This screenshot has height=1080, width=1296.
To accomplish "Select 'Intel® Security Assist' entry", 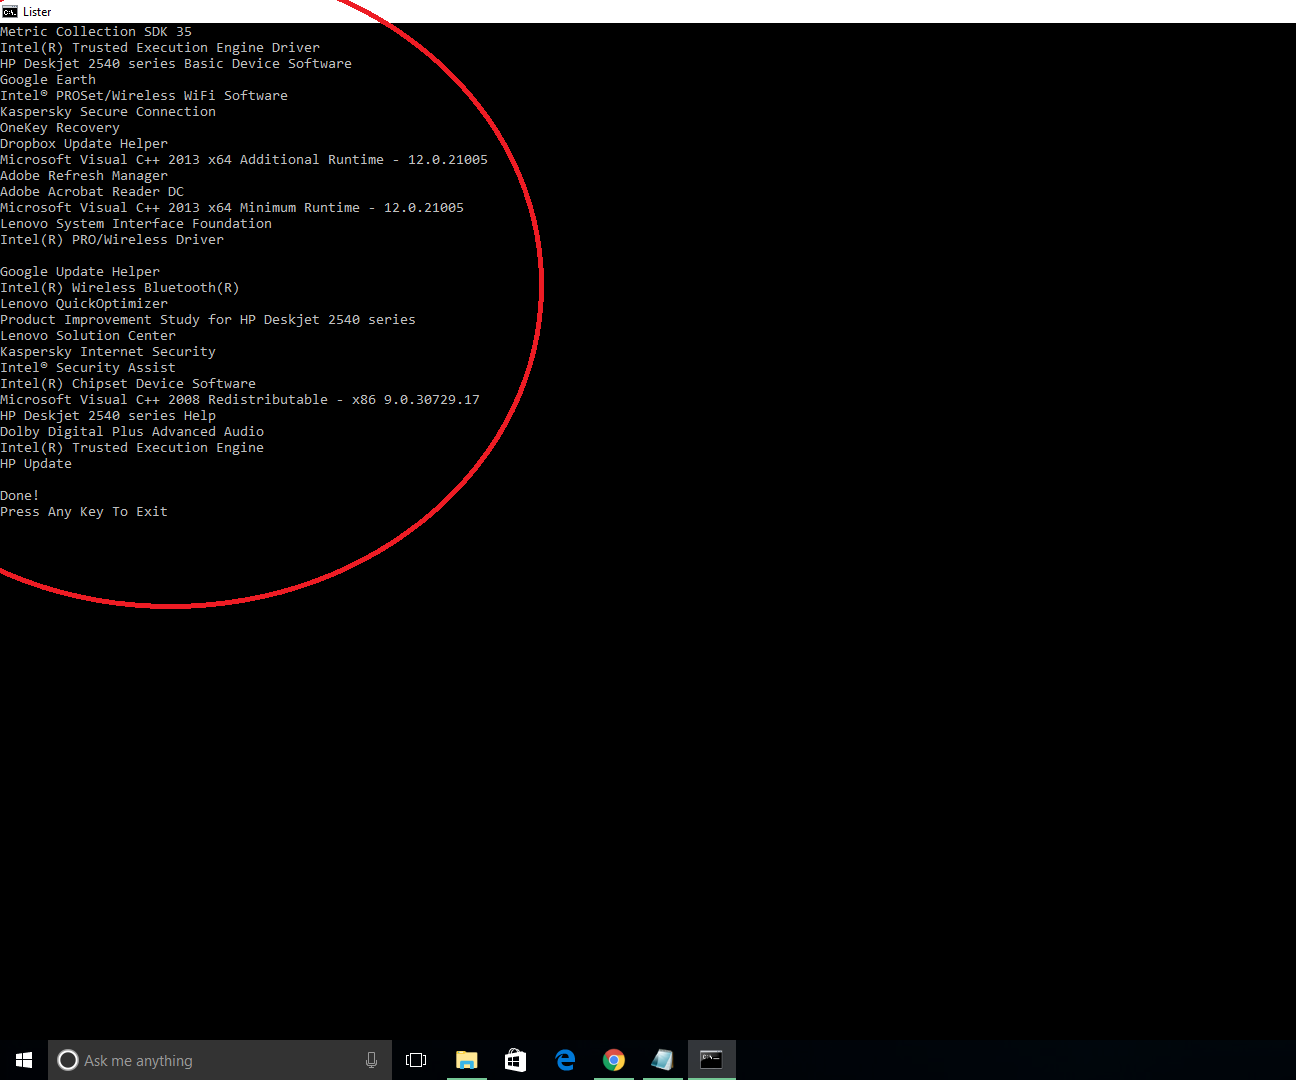I will 88,368.
